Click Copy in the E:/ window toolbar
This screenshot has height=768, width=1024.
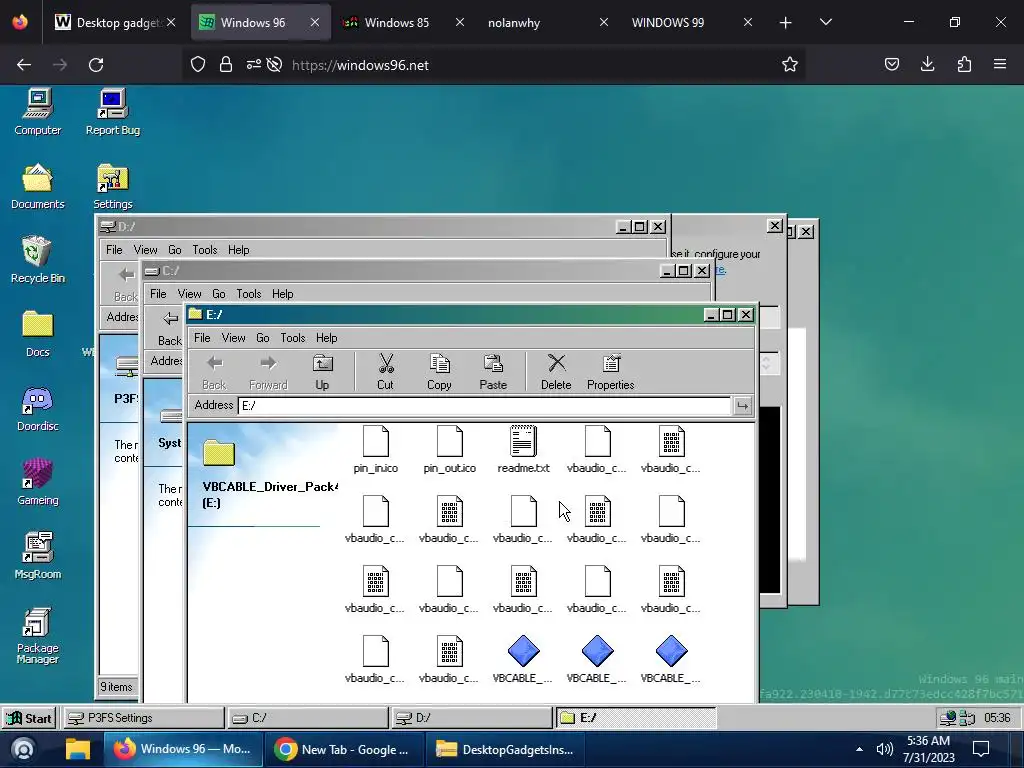pos(439,372)
